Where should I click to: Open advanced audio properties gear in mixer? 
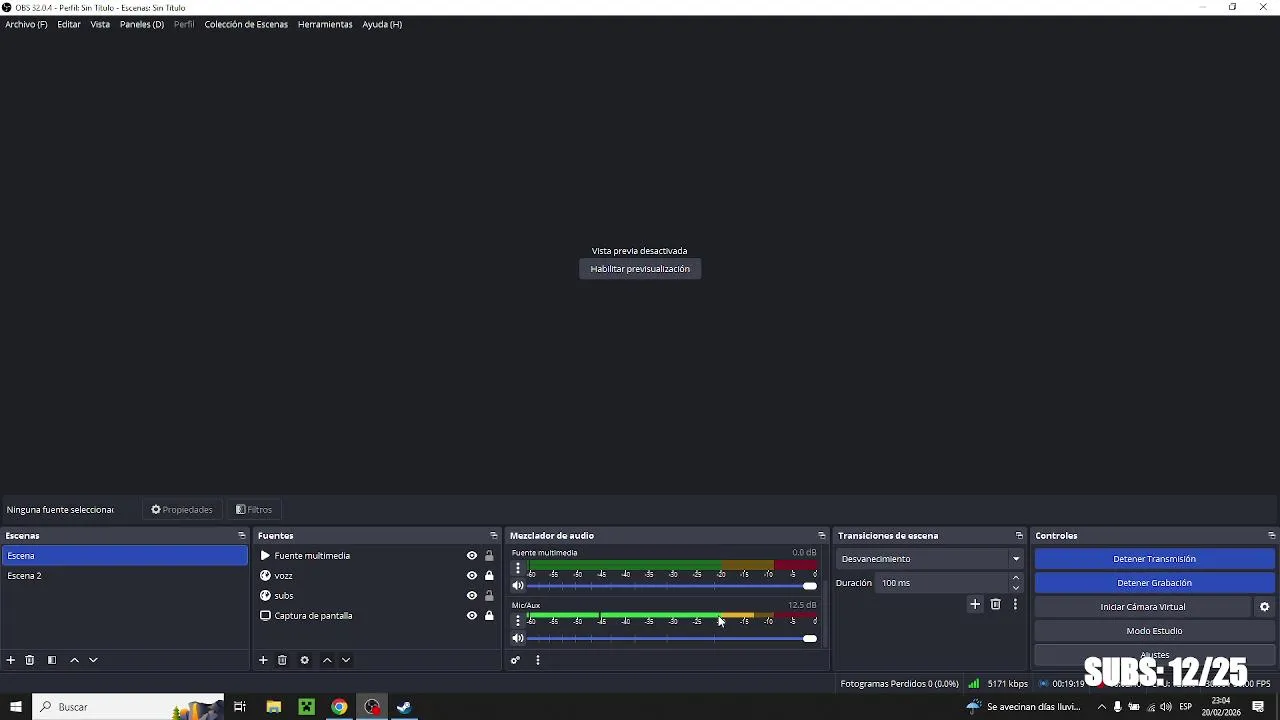point(515,660)
